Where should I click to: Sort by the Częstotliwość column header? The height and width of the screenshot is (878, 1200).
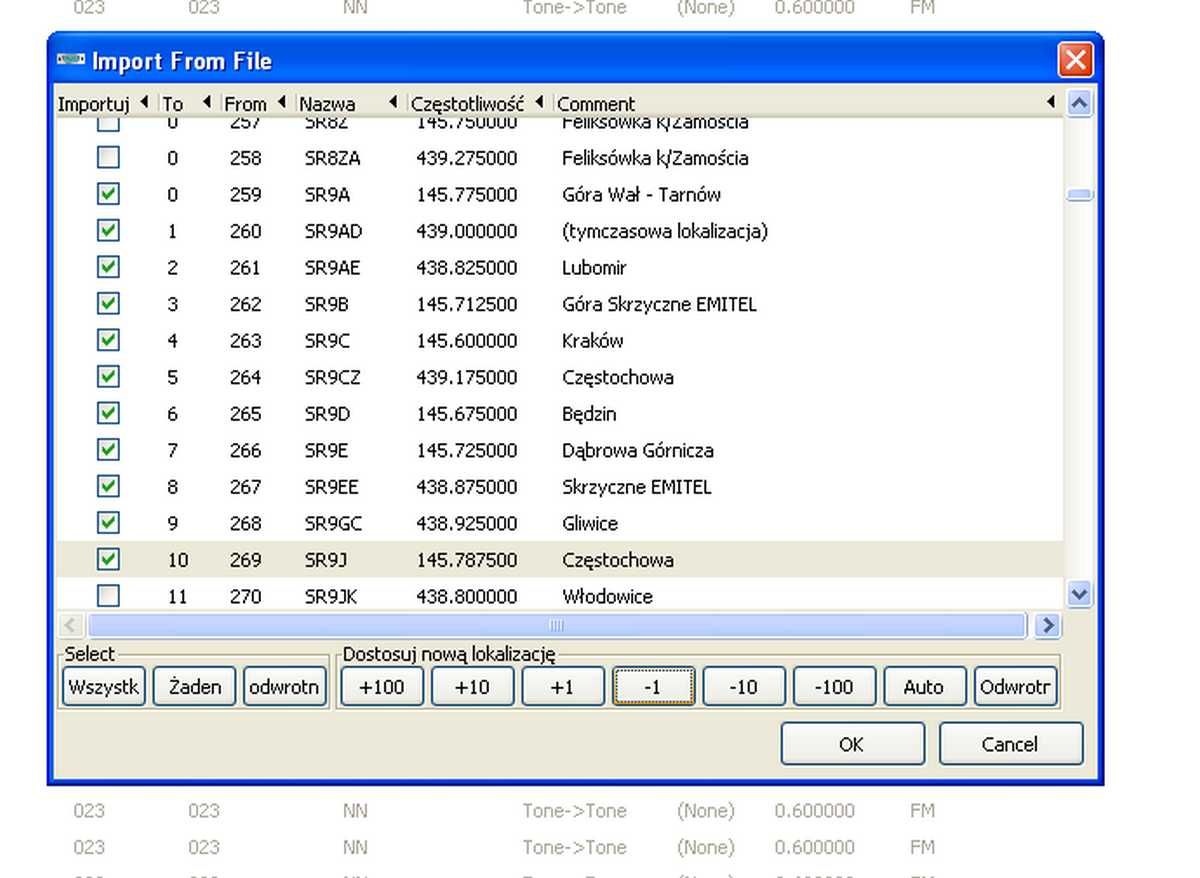pos(467,103)
